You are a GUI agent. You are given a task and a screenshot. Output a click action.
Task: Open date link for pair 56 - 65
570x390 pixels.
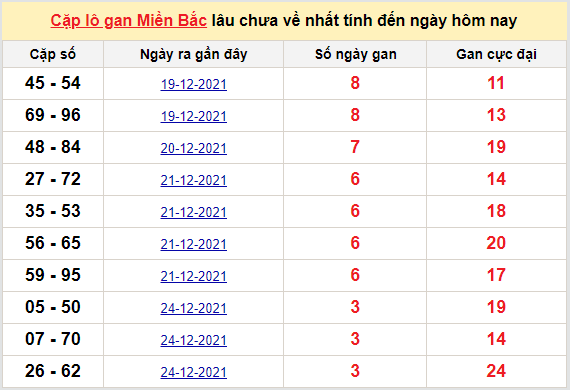point(193,244)
